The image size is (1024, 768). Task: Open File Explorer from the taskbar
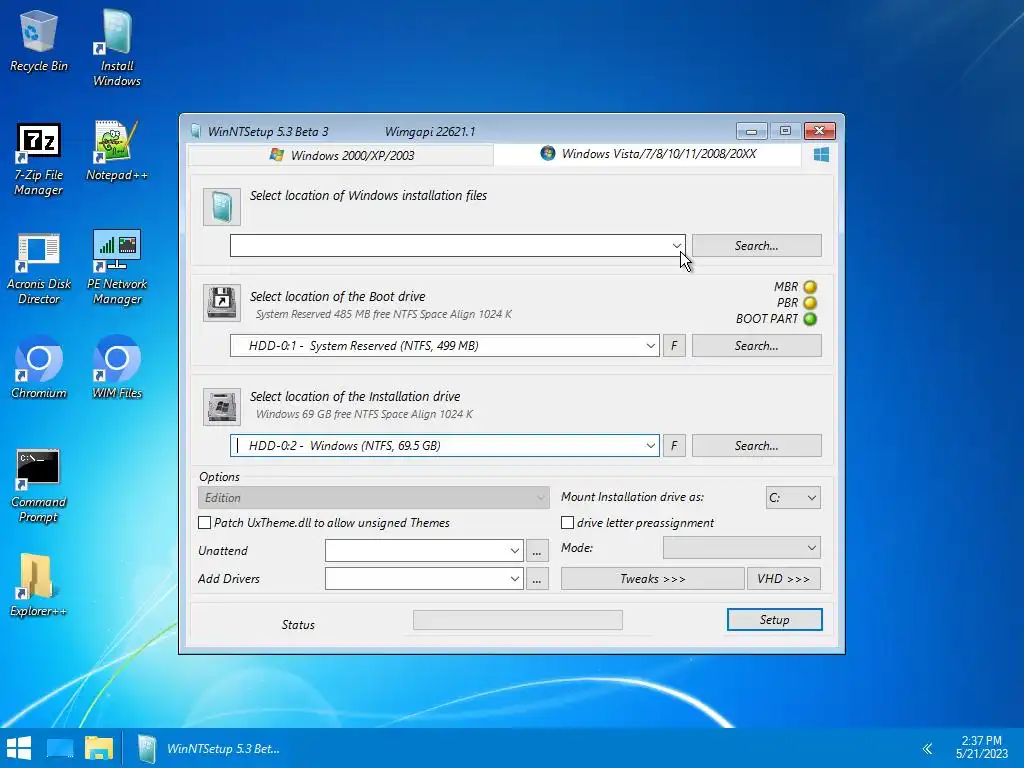[99, 748]
